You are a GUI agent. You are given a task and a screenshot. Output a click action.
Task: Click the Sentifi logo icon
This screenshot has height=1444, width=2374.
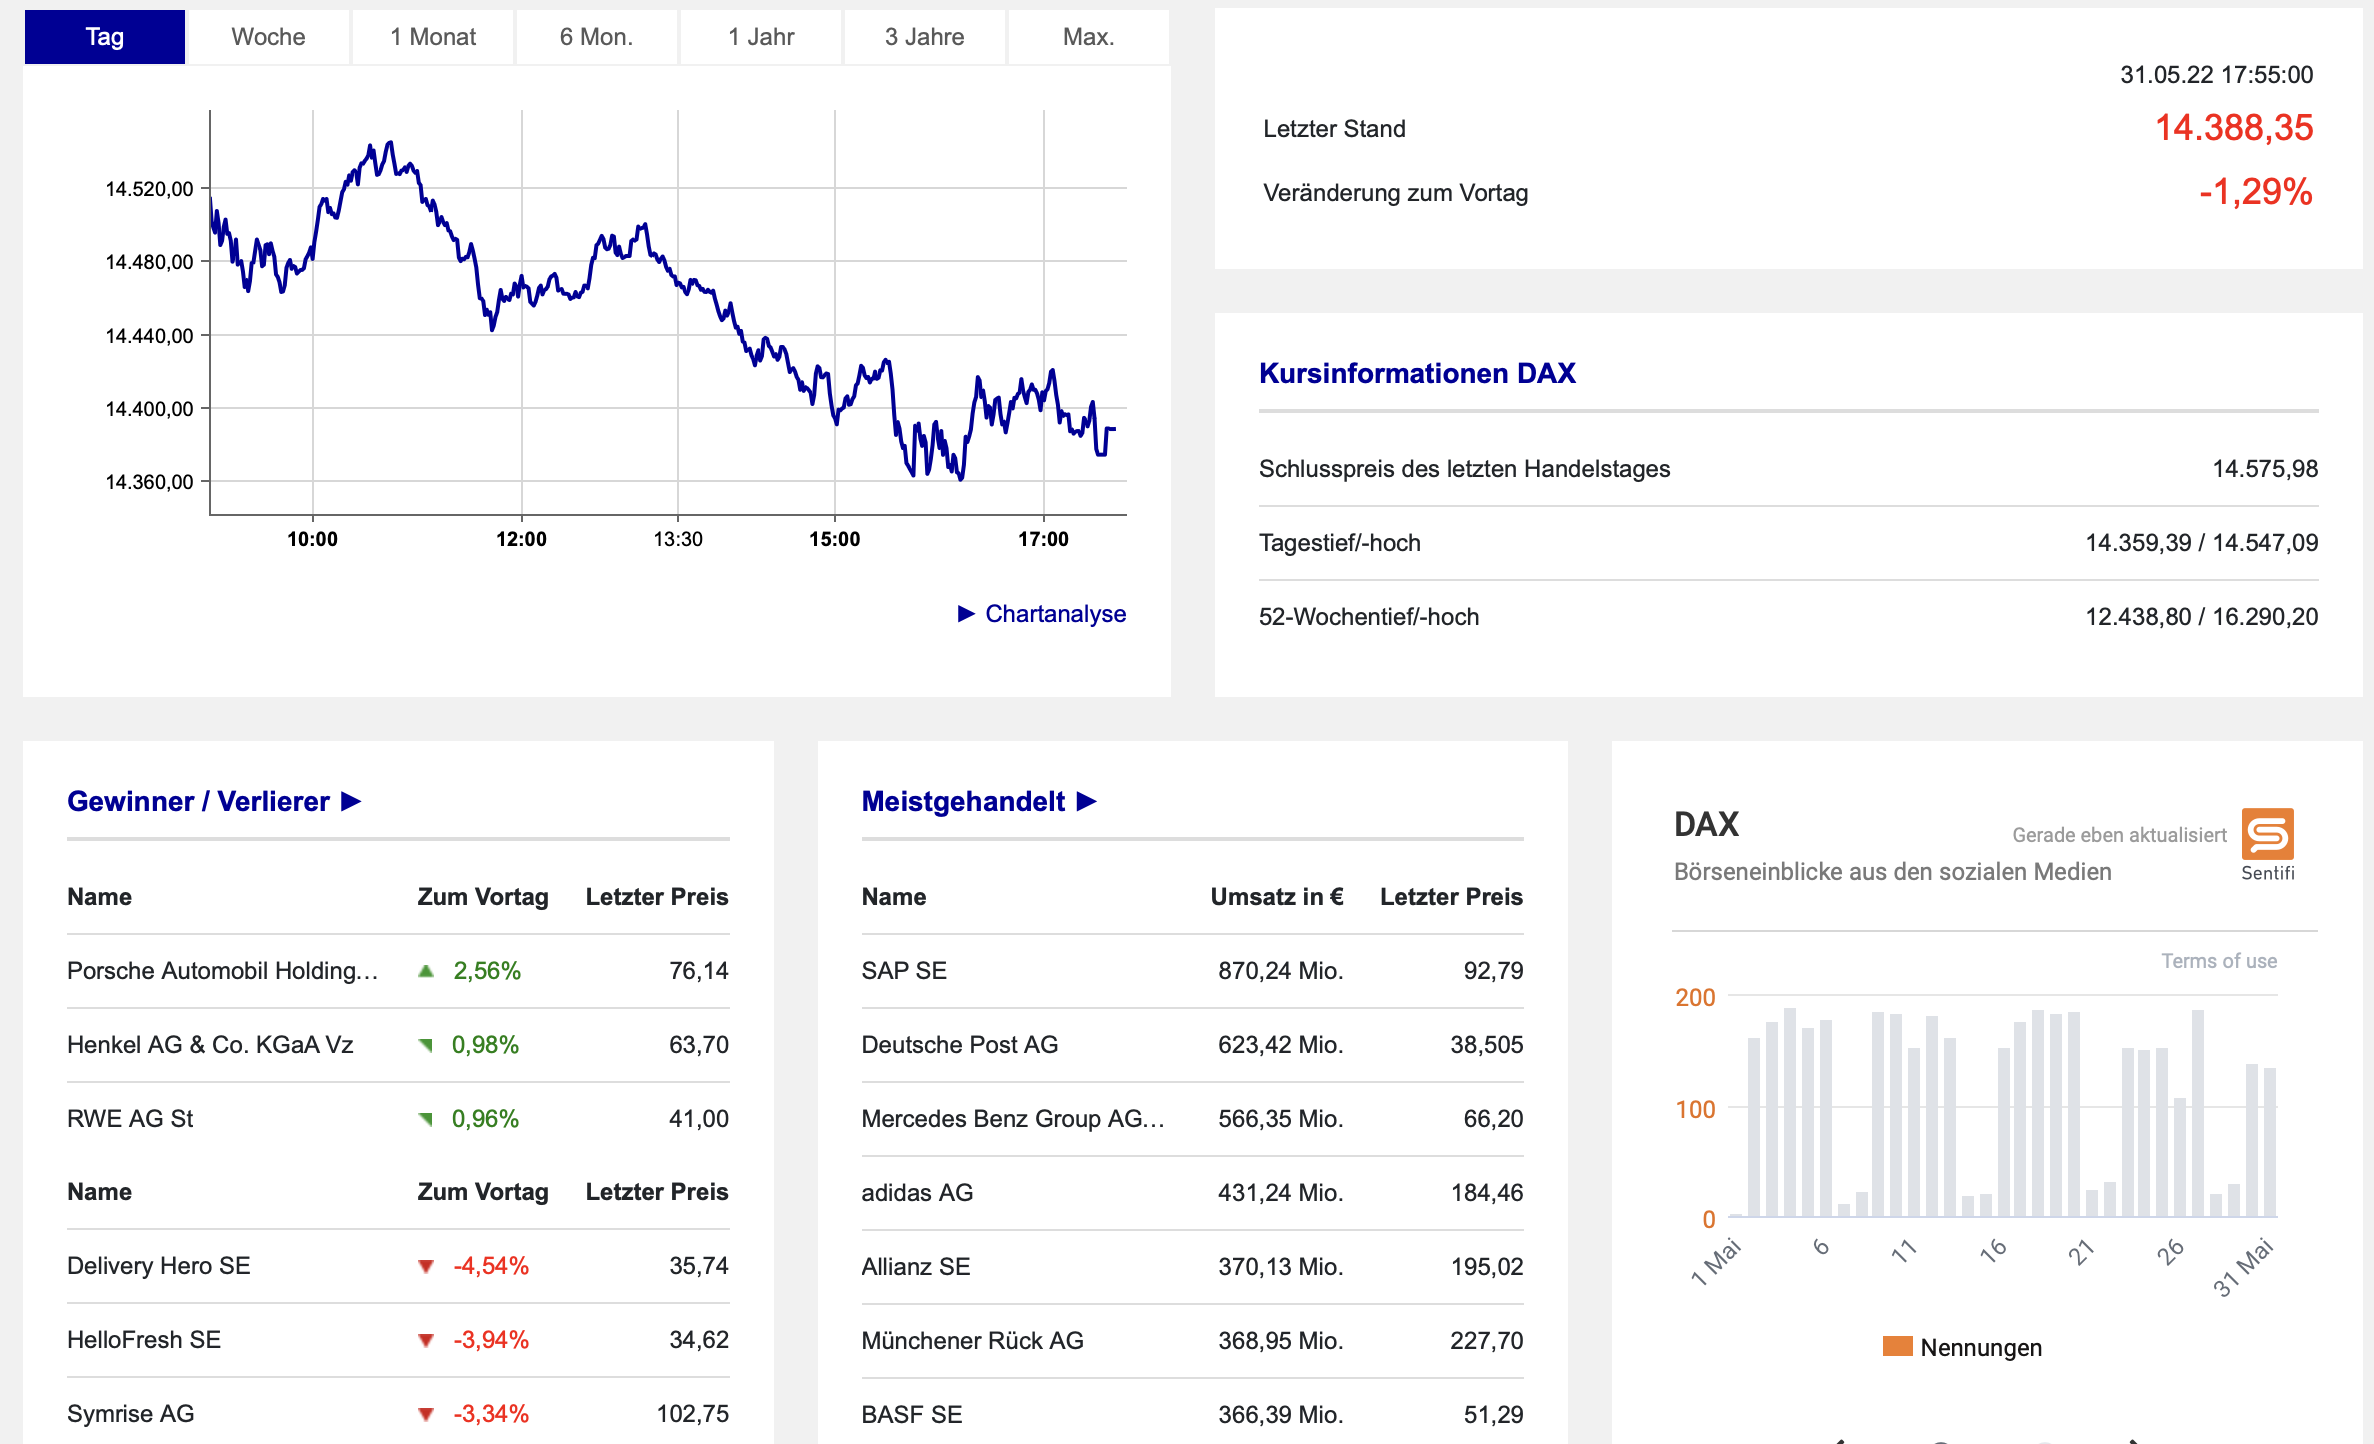[2267, 833]
